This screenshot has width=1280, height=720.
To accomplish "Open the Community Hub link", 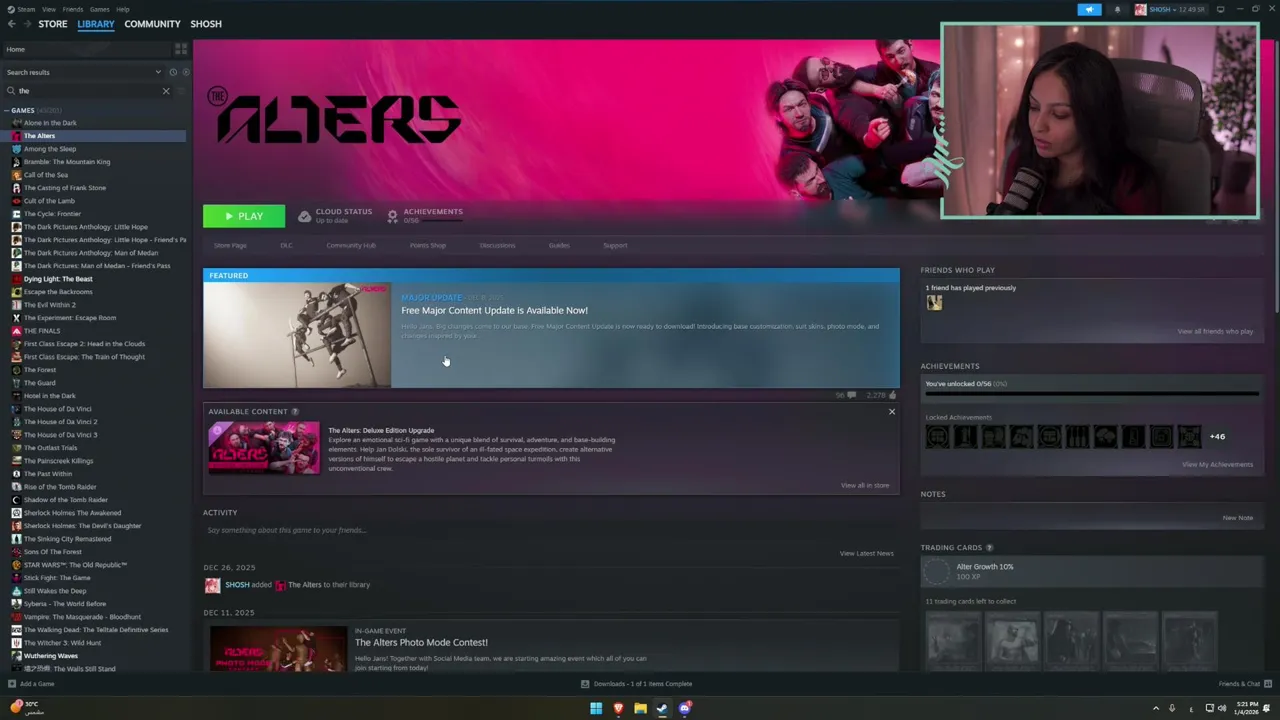I will tap(351, 246).
